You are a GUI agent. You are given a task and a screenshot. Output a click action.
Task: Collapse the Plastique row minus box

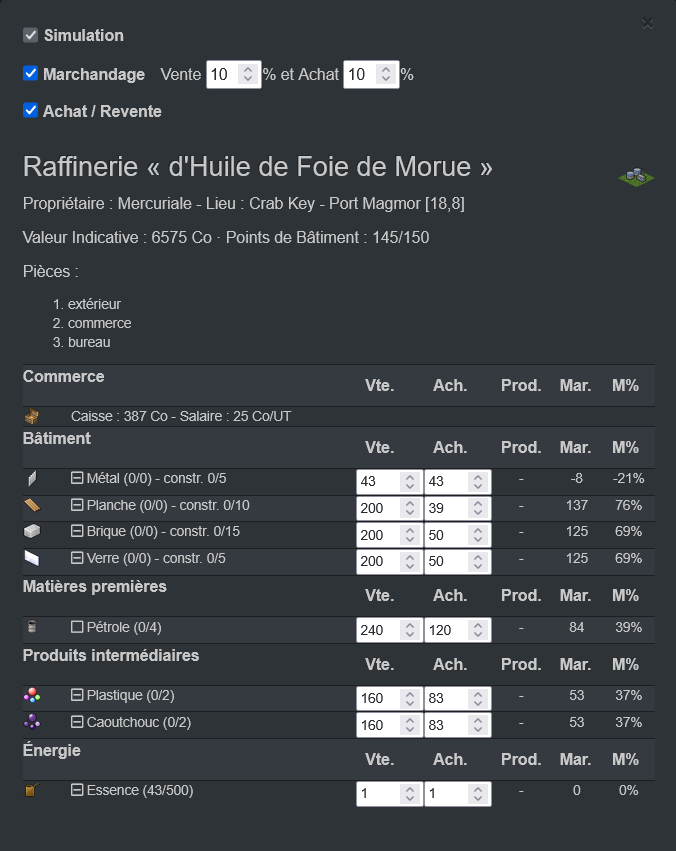[x=77, y=695]
